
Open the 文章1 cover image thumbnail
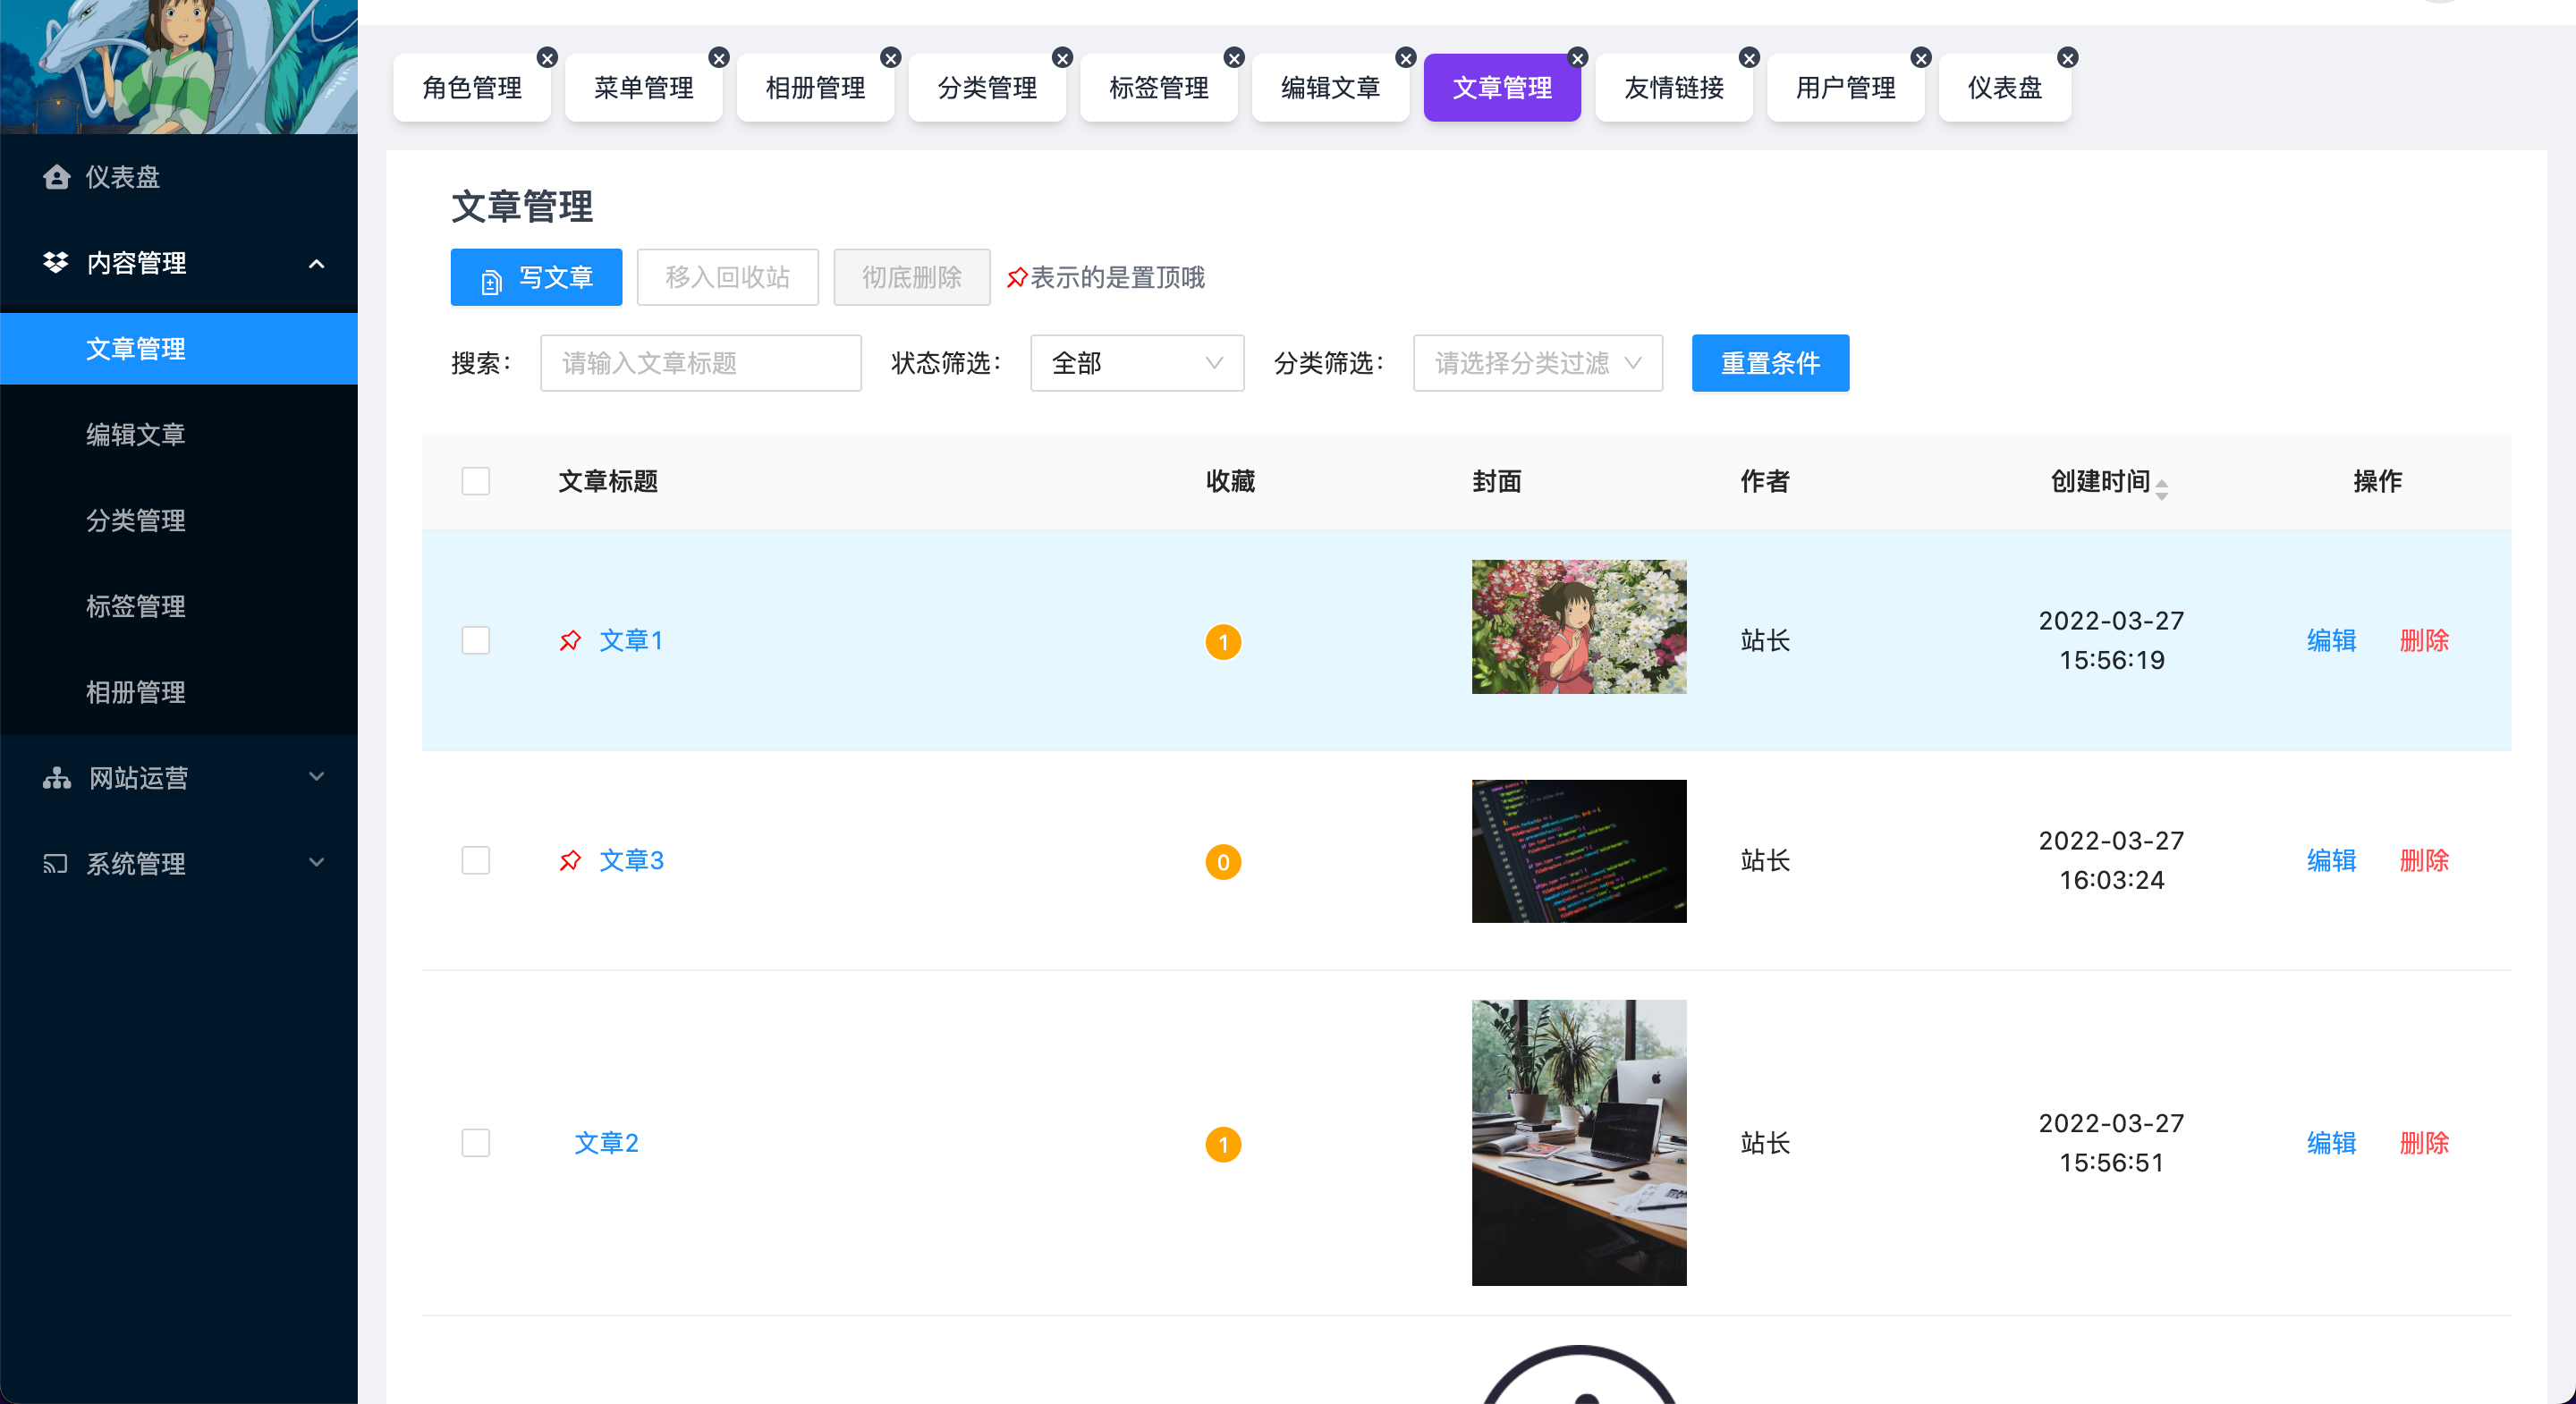[1579, 627]
